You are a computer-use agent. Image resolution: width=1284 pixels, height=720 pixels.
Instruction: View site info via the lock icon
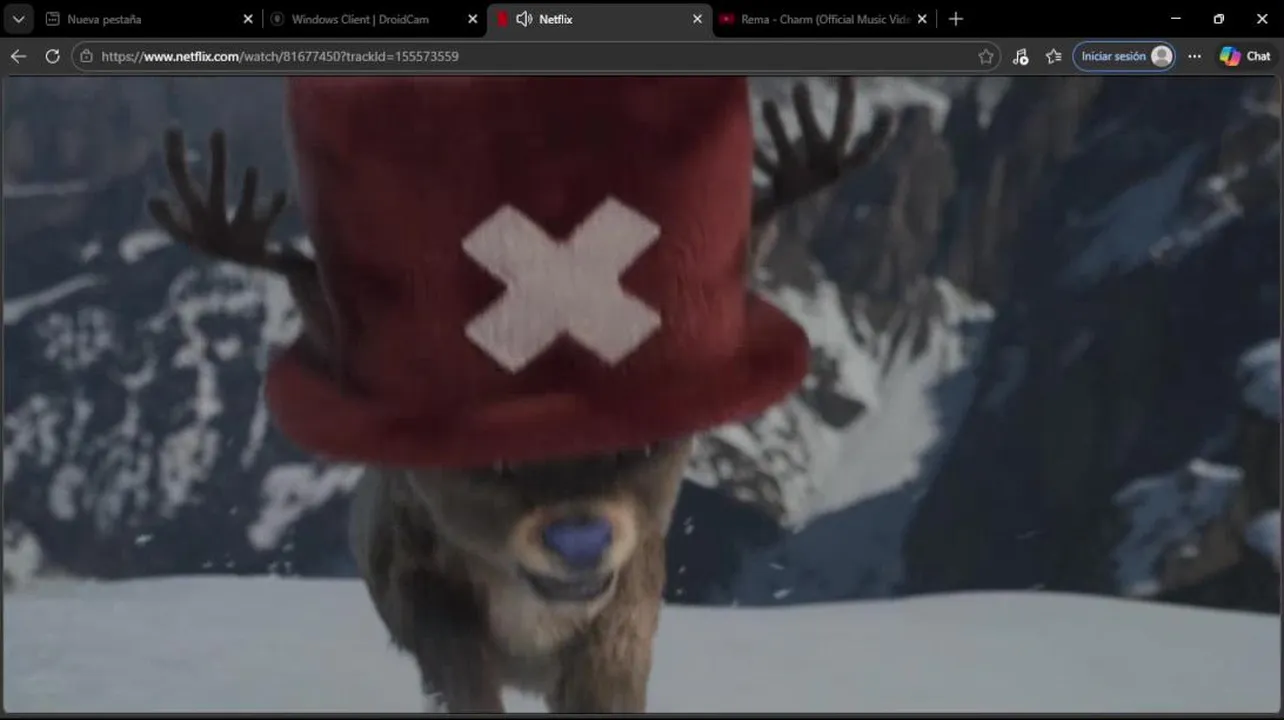click(x=86, y=56)
